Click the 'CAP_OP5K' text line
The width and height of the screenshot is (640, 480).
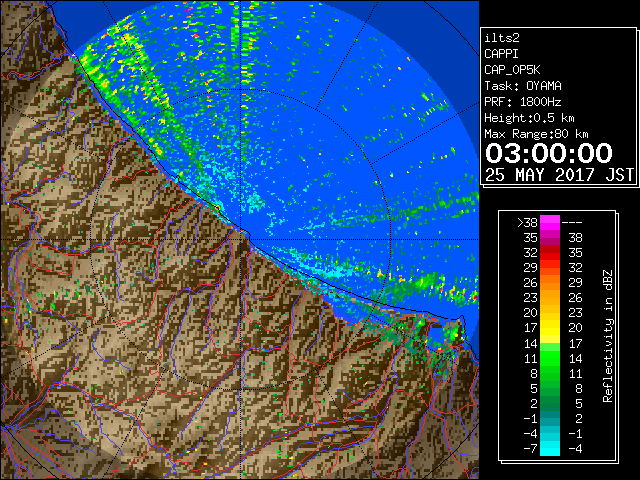tap(512, 70)
